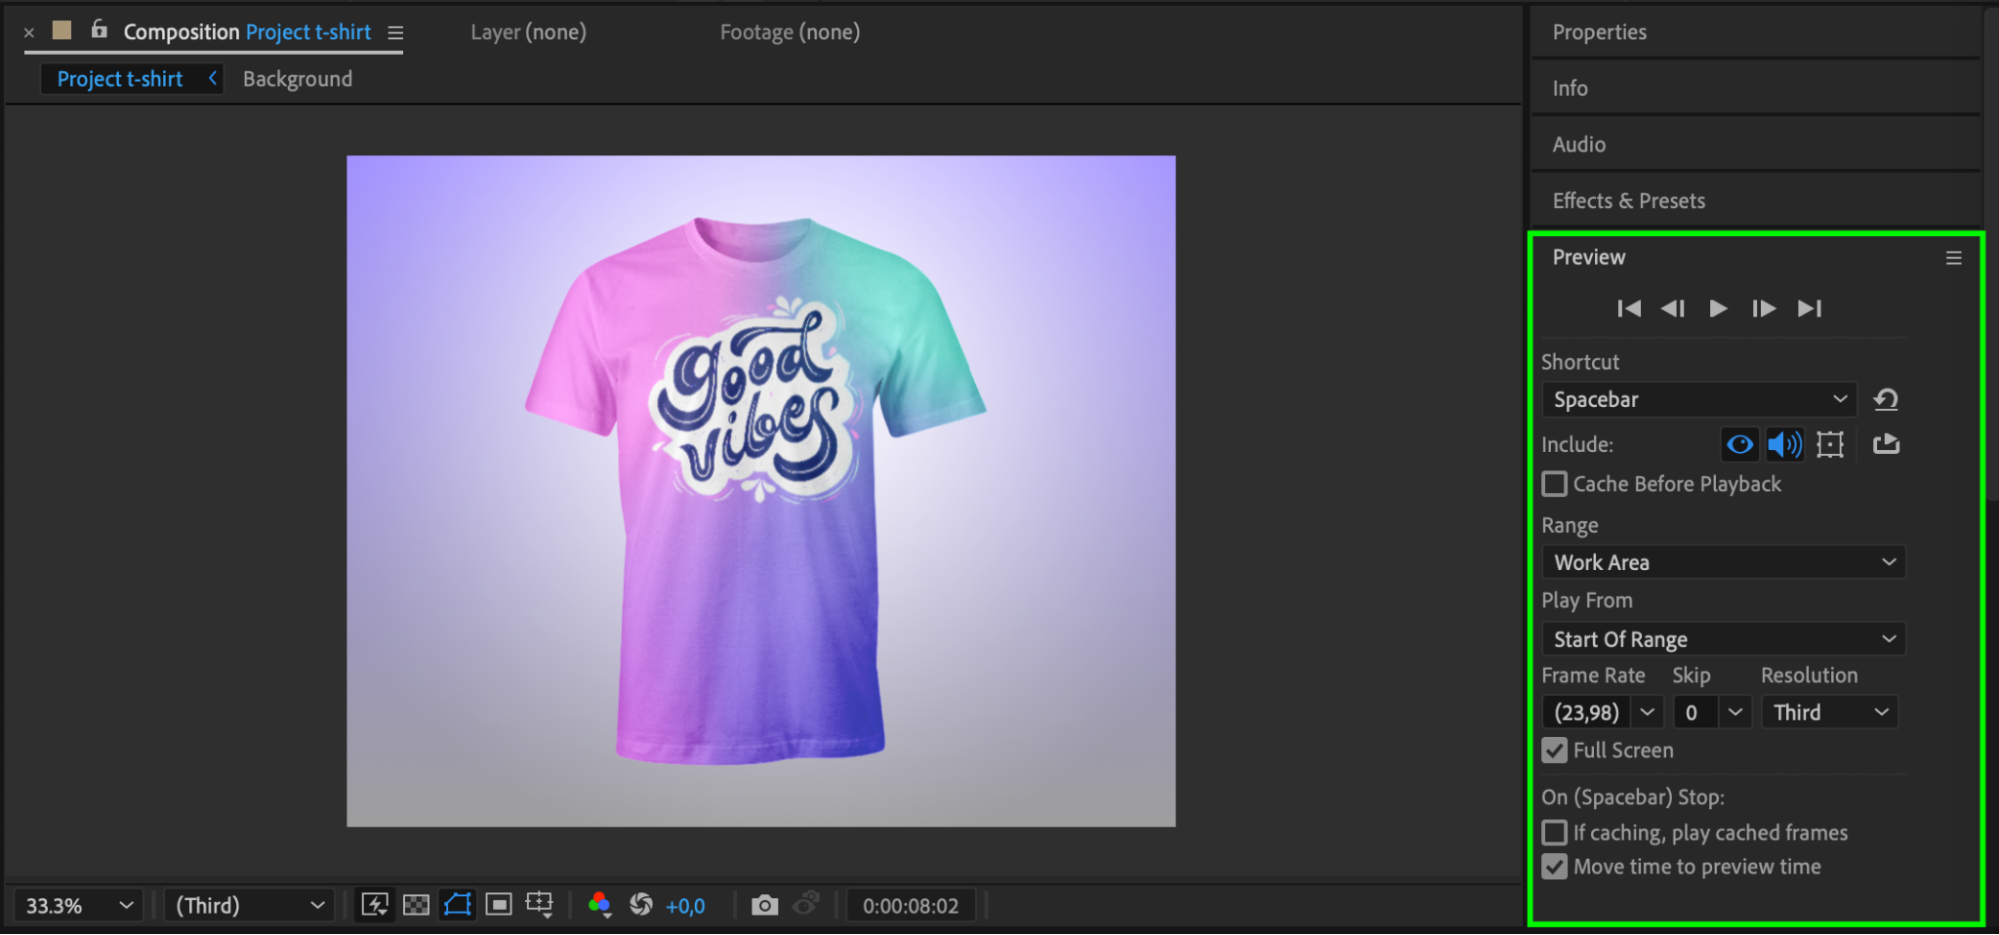This screenshot has height=935, width=1999.
Task: Click the composition label color swatch
Action: point(62,30)
